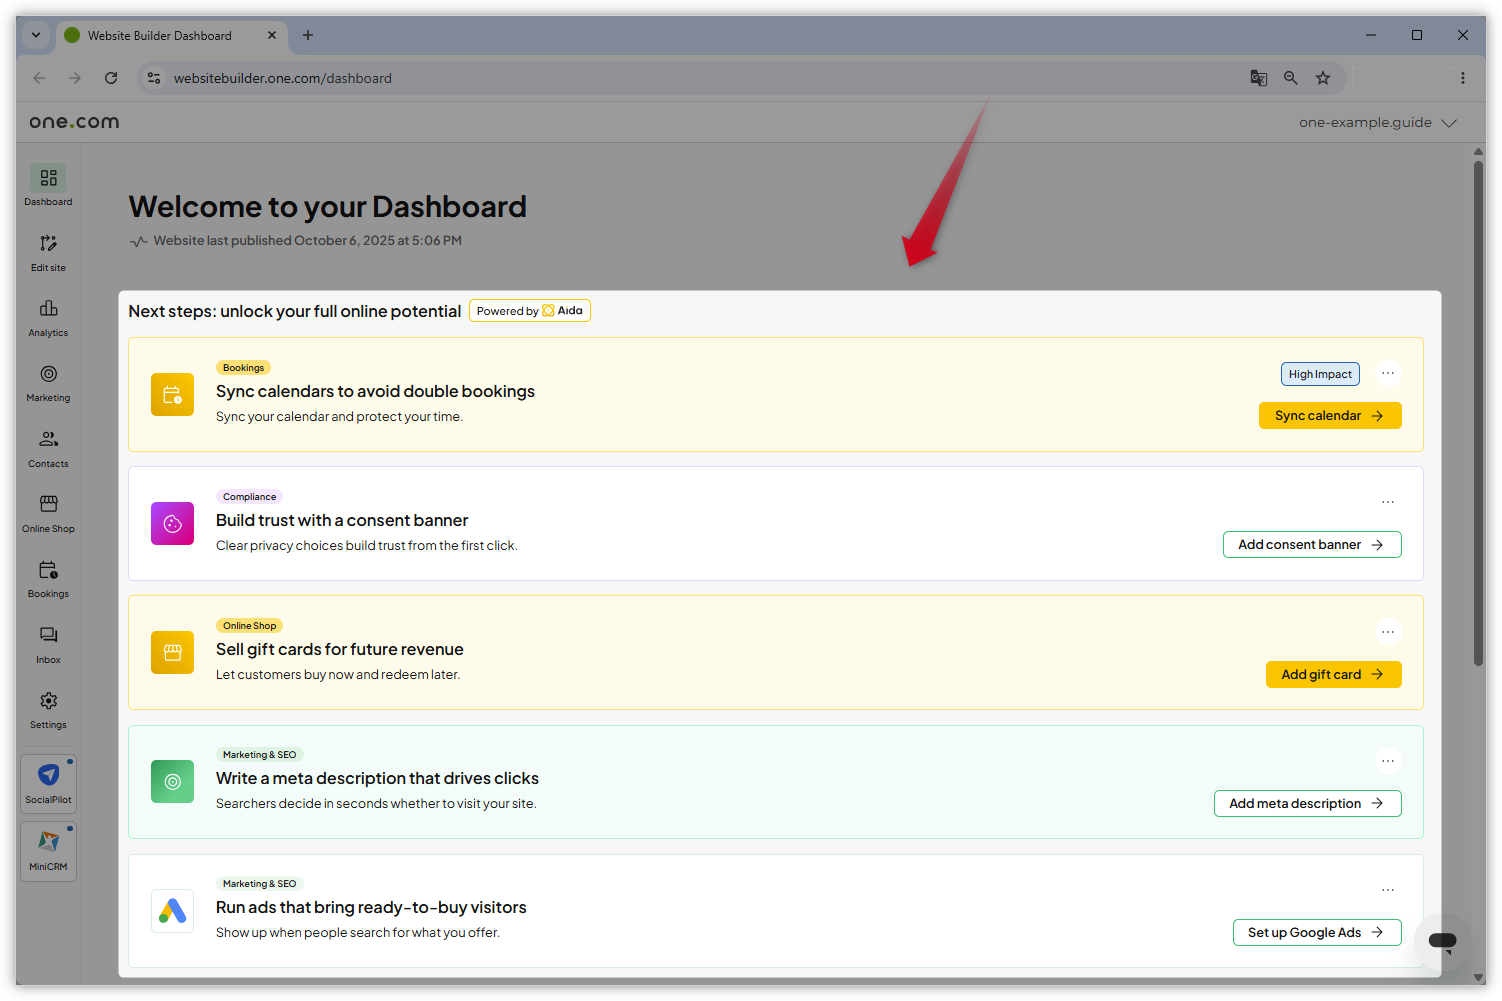Open the Inbox section
This screenshot has height=1001, width=1502.
tap(48, 644)
